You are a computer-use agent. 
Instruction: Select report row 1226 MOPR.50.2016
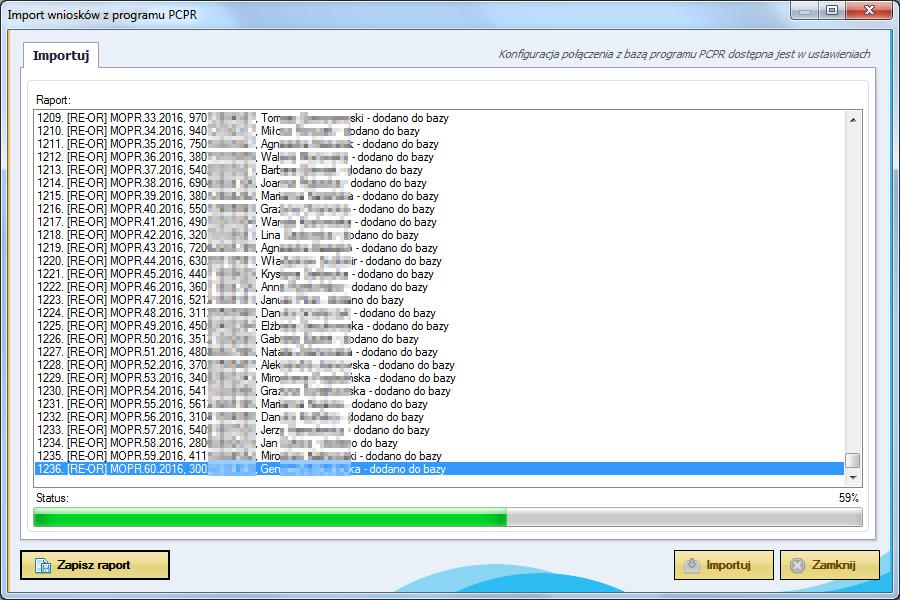tap(439, 339)
